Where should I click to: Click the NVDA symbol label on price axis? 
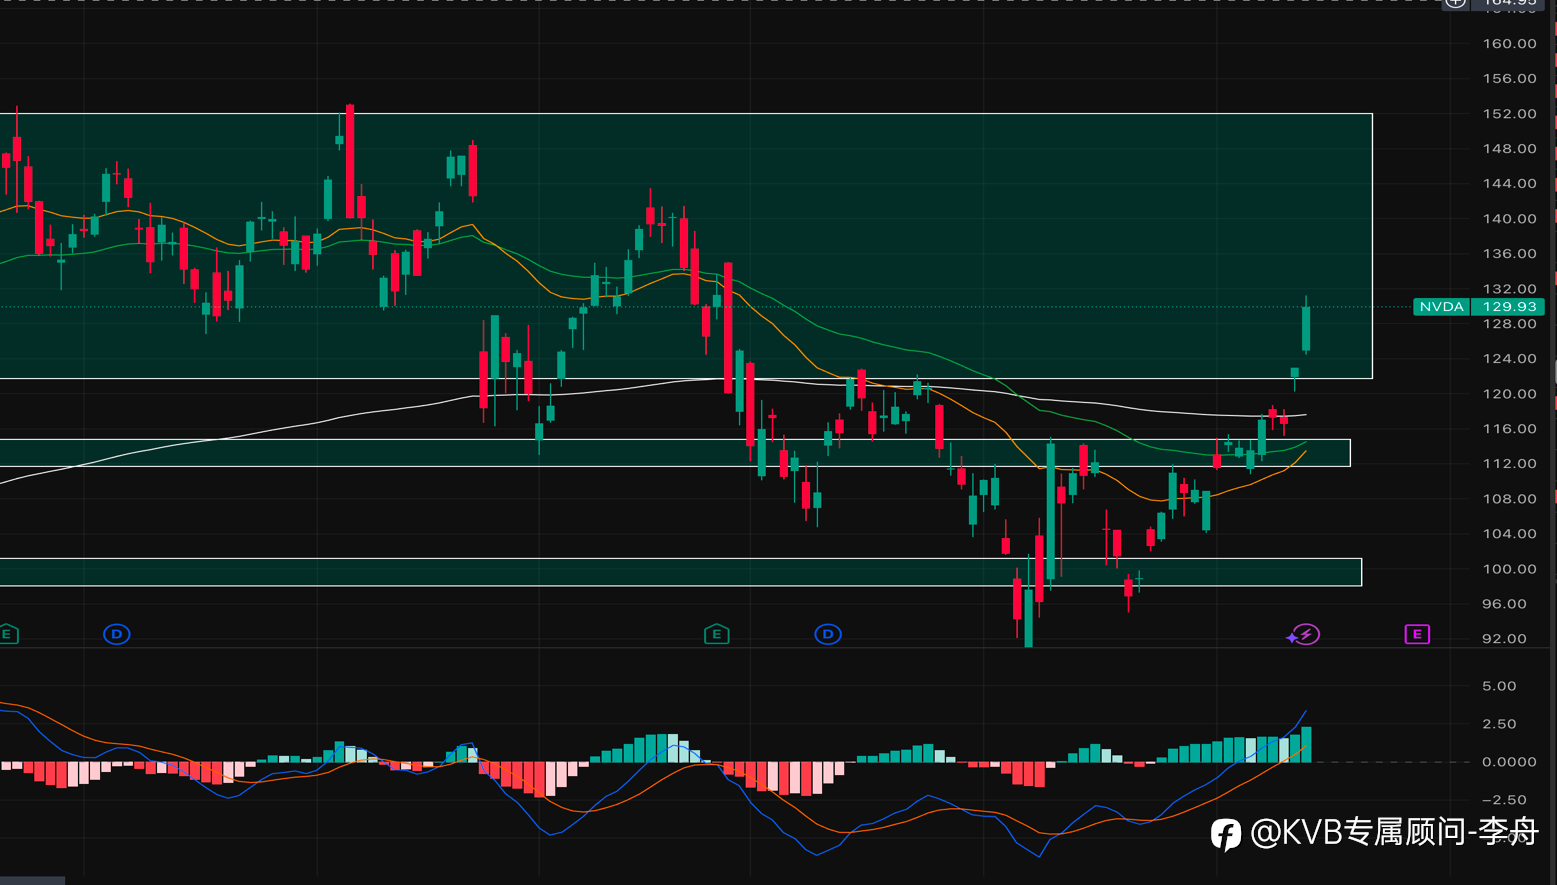click(x=1441, y=307)
